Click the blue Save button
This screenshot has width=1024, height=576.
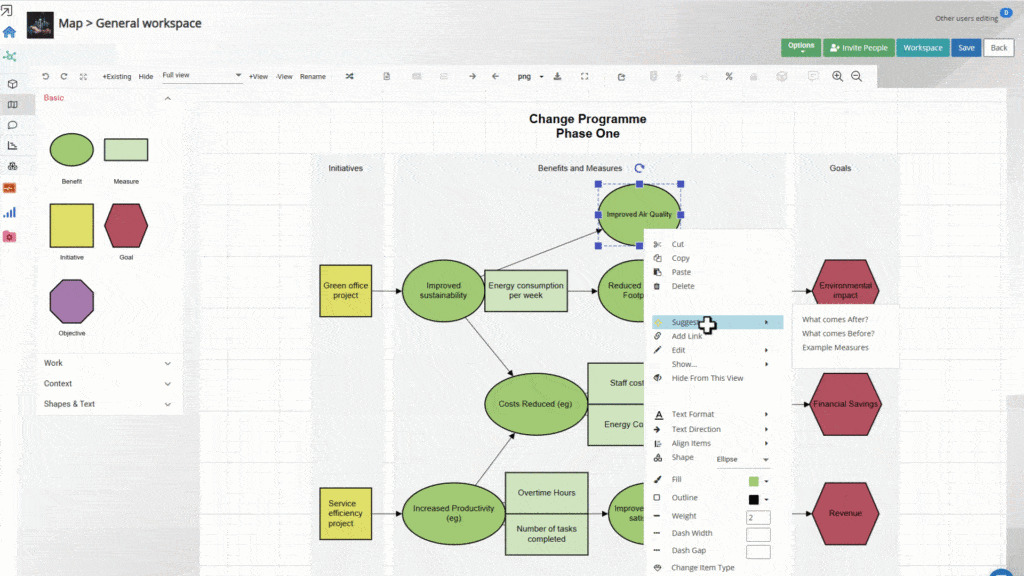pyautogui.click(x=965, y=47)
